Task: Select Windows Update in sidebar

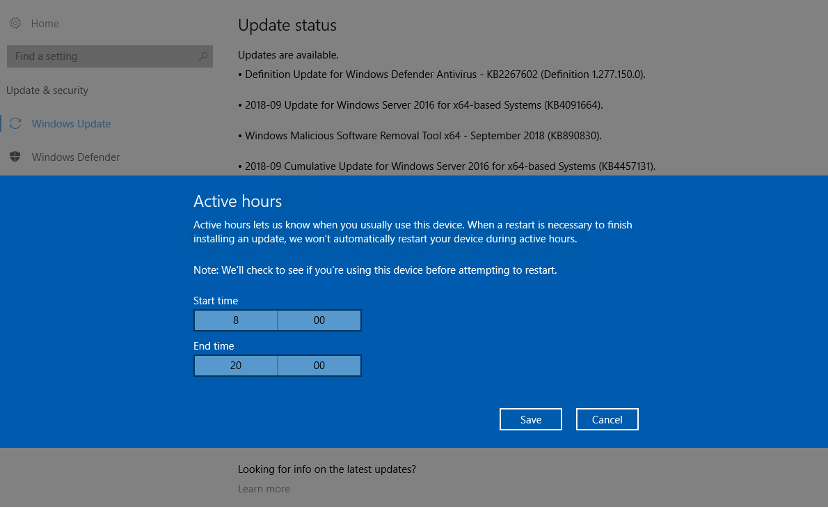Action: (71, 124)
